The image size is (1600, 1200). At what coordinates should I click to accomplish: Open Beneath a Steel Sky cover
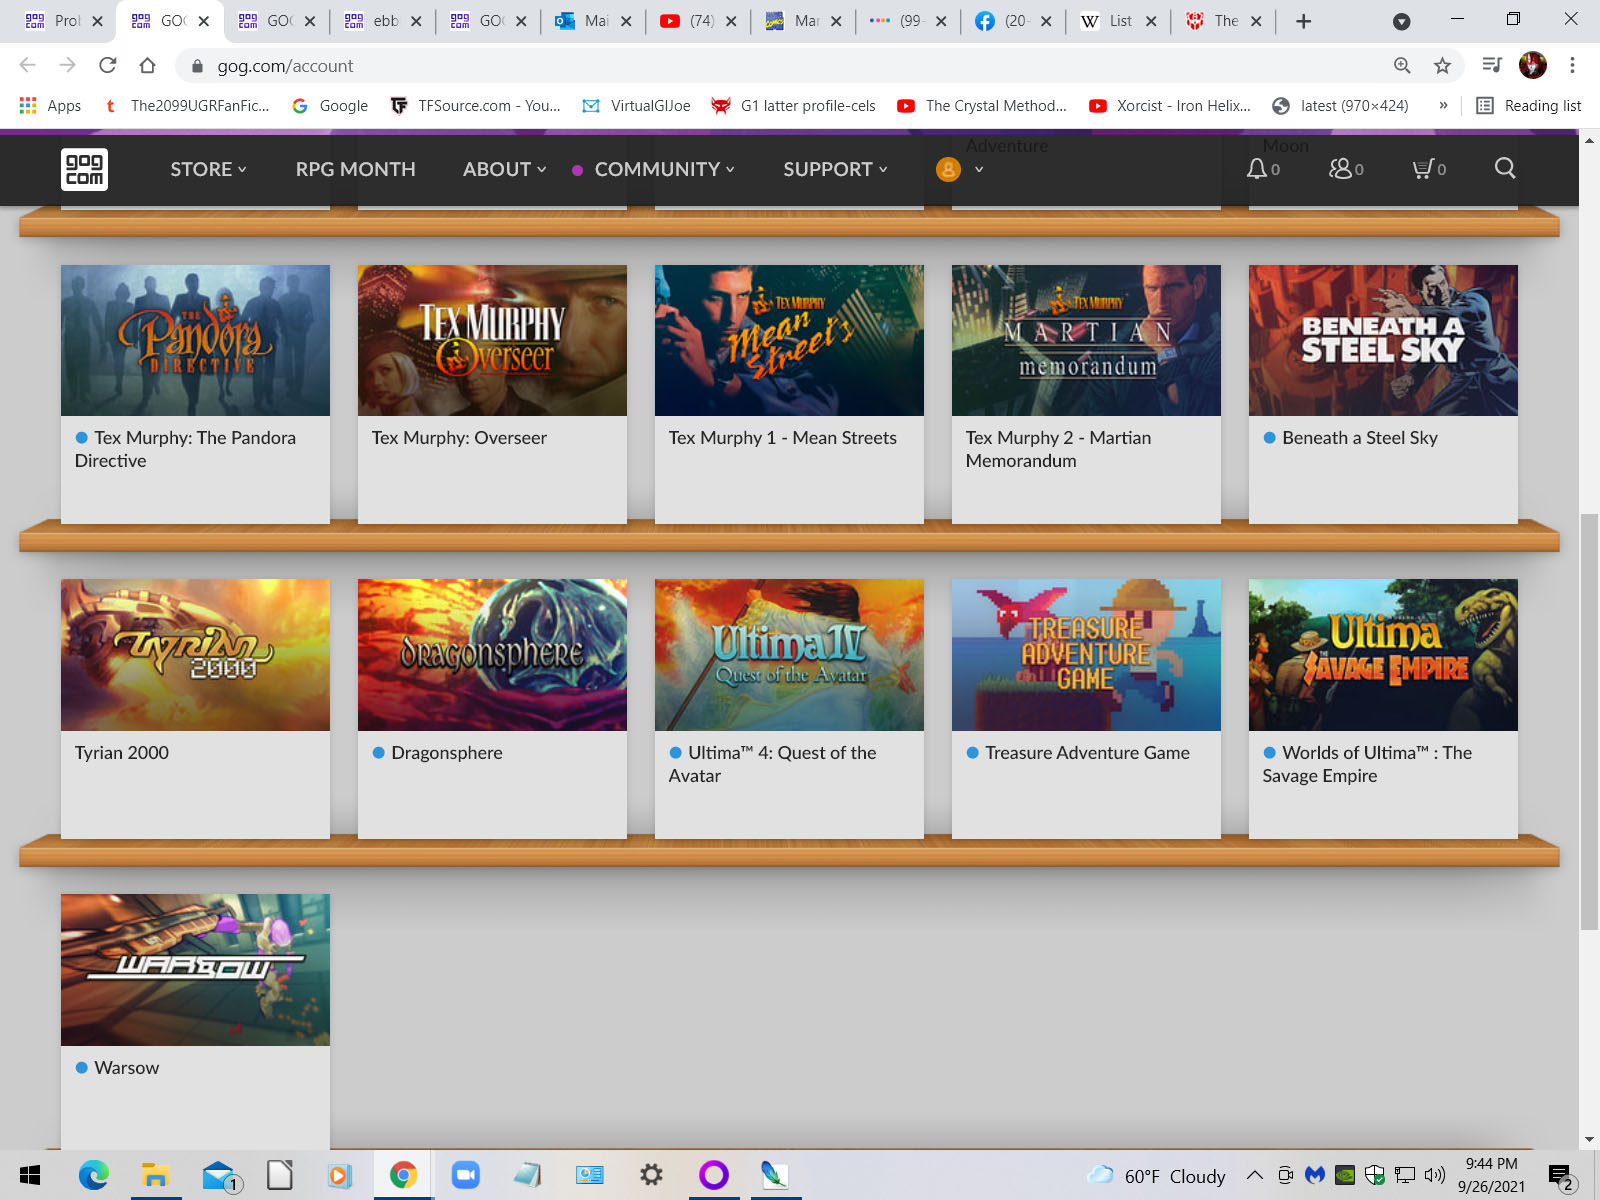click(x=1383, y=340)
